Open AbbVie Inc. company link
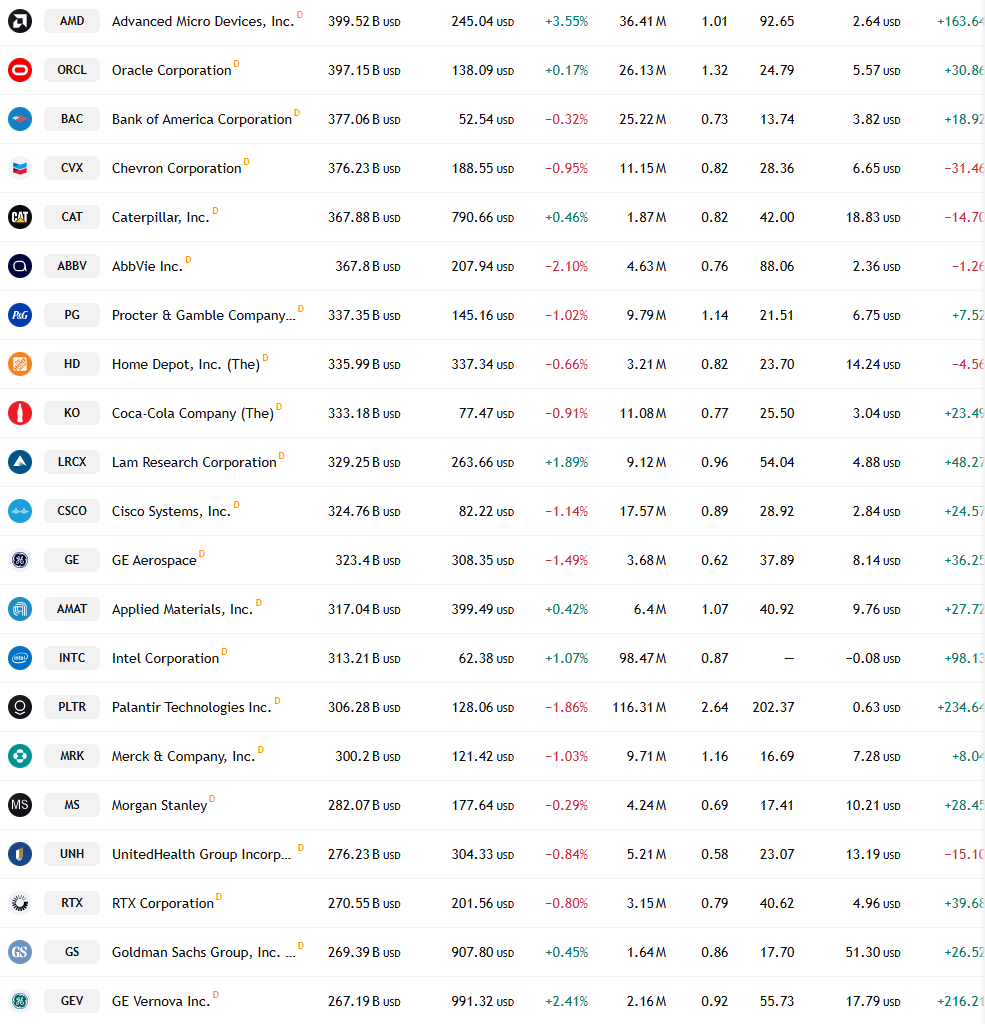 [x=147, y=266]
